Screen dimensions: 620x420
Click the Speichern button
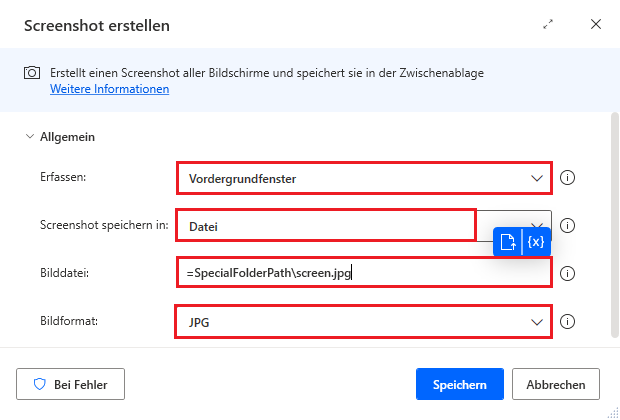click(460, 384)
